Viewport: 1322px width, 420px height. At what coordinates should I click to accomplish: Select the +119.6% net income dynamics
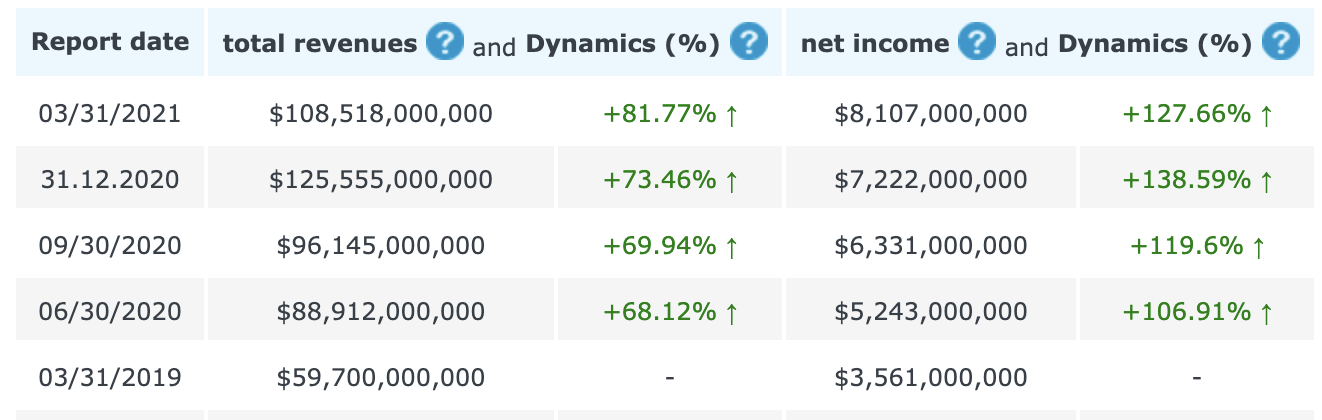tap(1197, 246)
